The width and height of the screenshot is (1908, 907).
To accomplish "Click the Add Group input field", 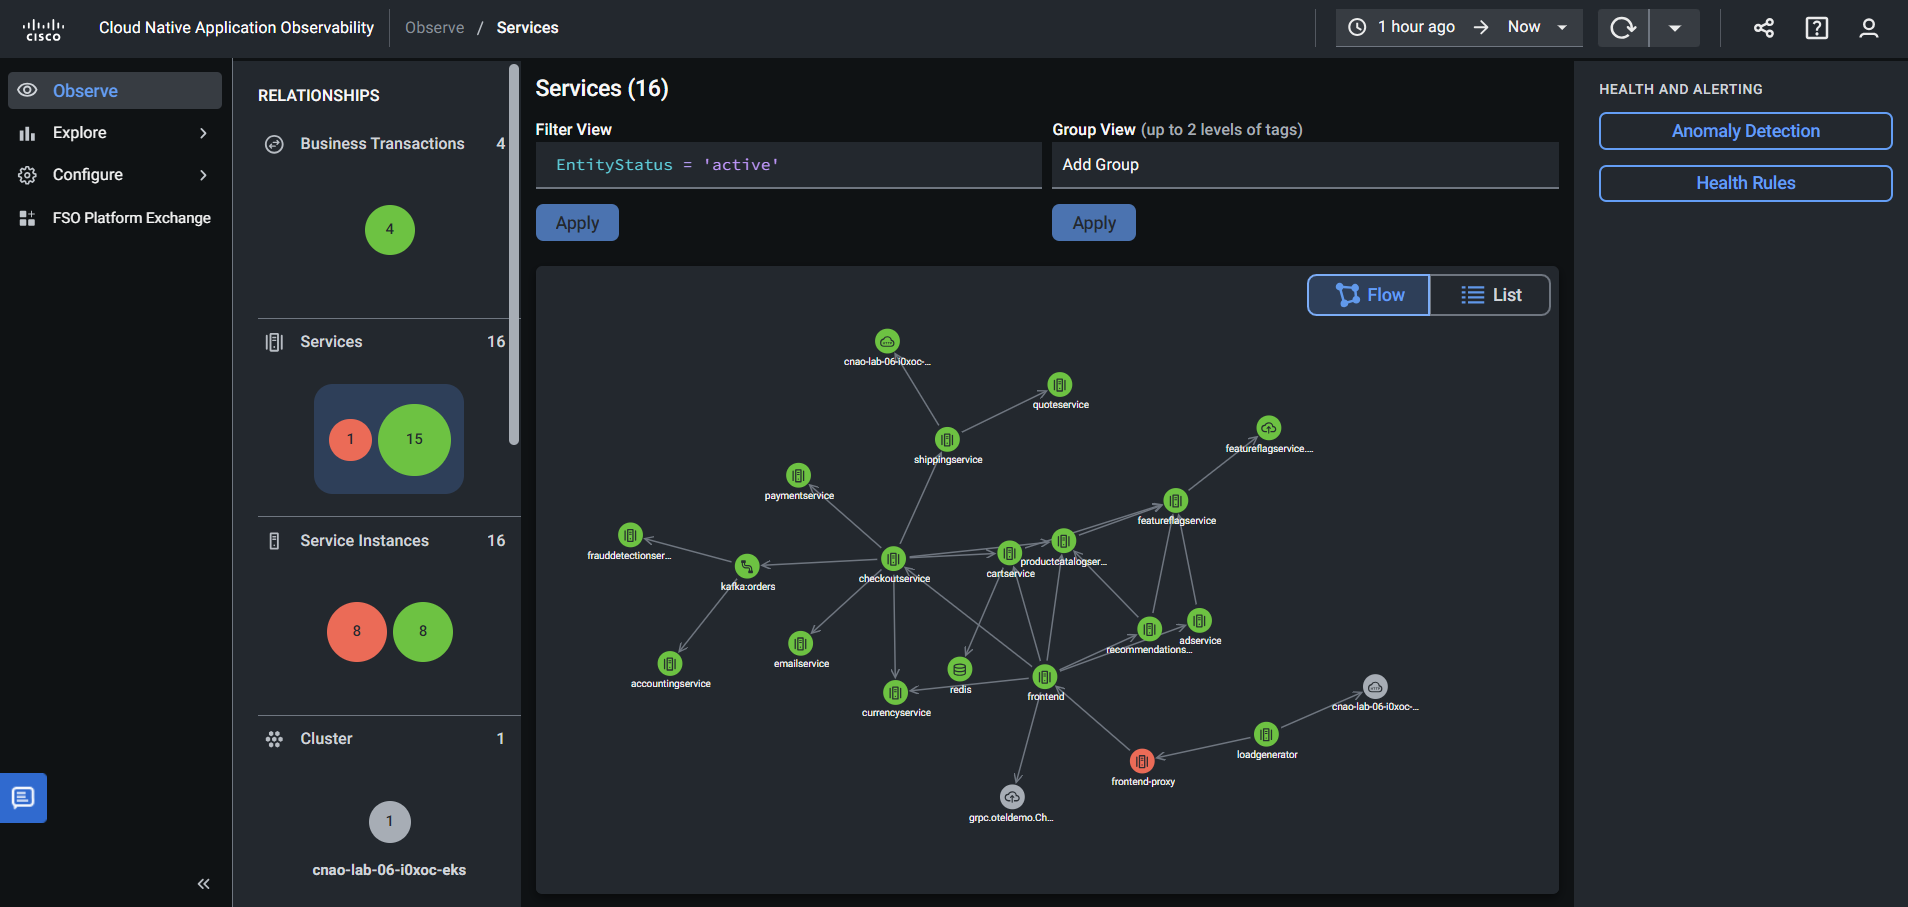I will (x=1304, y=165).
